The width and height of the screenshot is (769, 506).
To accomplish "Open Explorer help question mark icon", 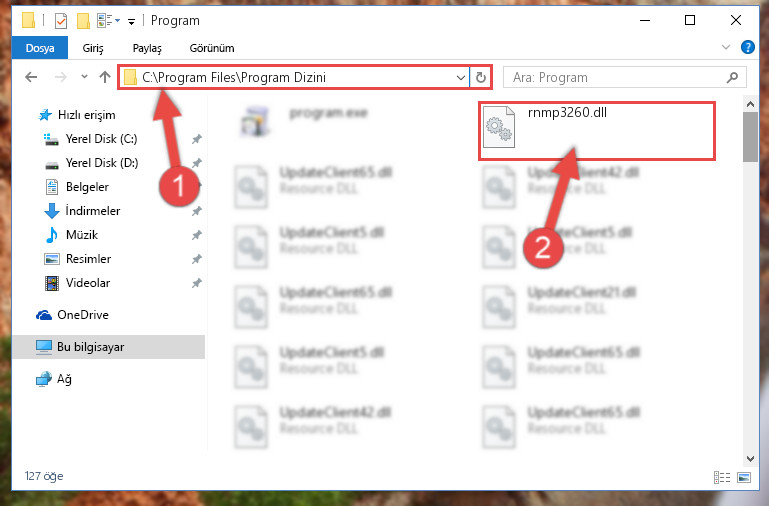I will point(747,47).
